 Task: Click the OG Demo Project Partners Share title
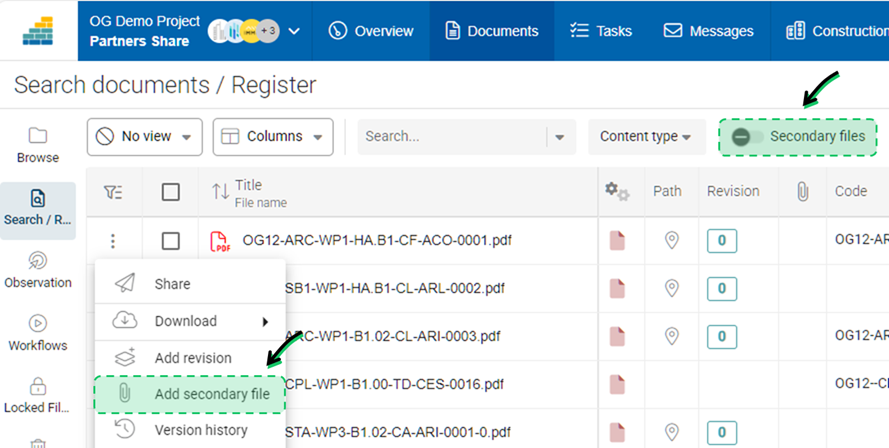(145, 31)
